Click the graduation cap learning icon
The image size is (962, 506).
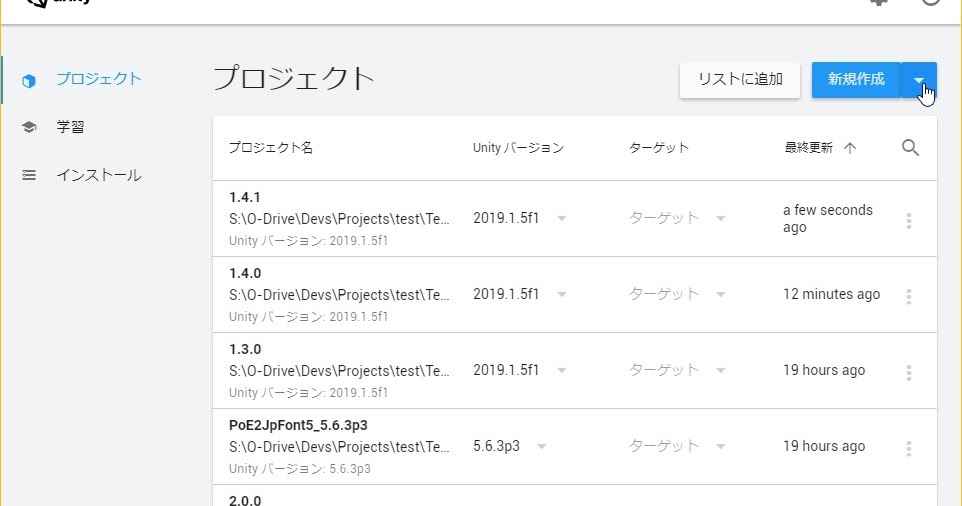tap(29, 127)
